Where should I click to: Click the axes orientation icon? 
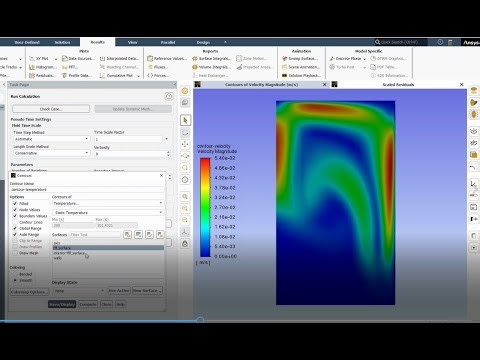tap(185, 232)
